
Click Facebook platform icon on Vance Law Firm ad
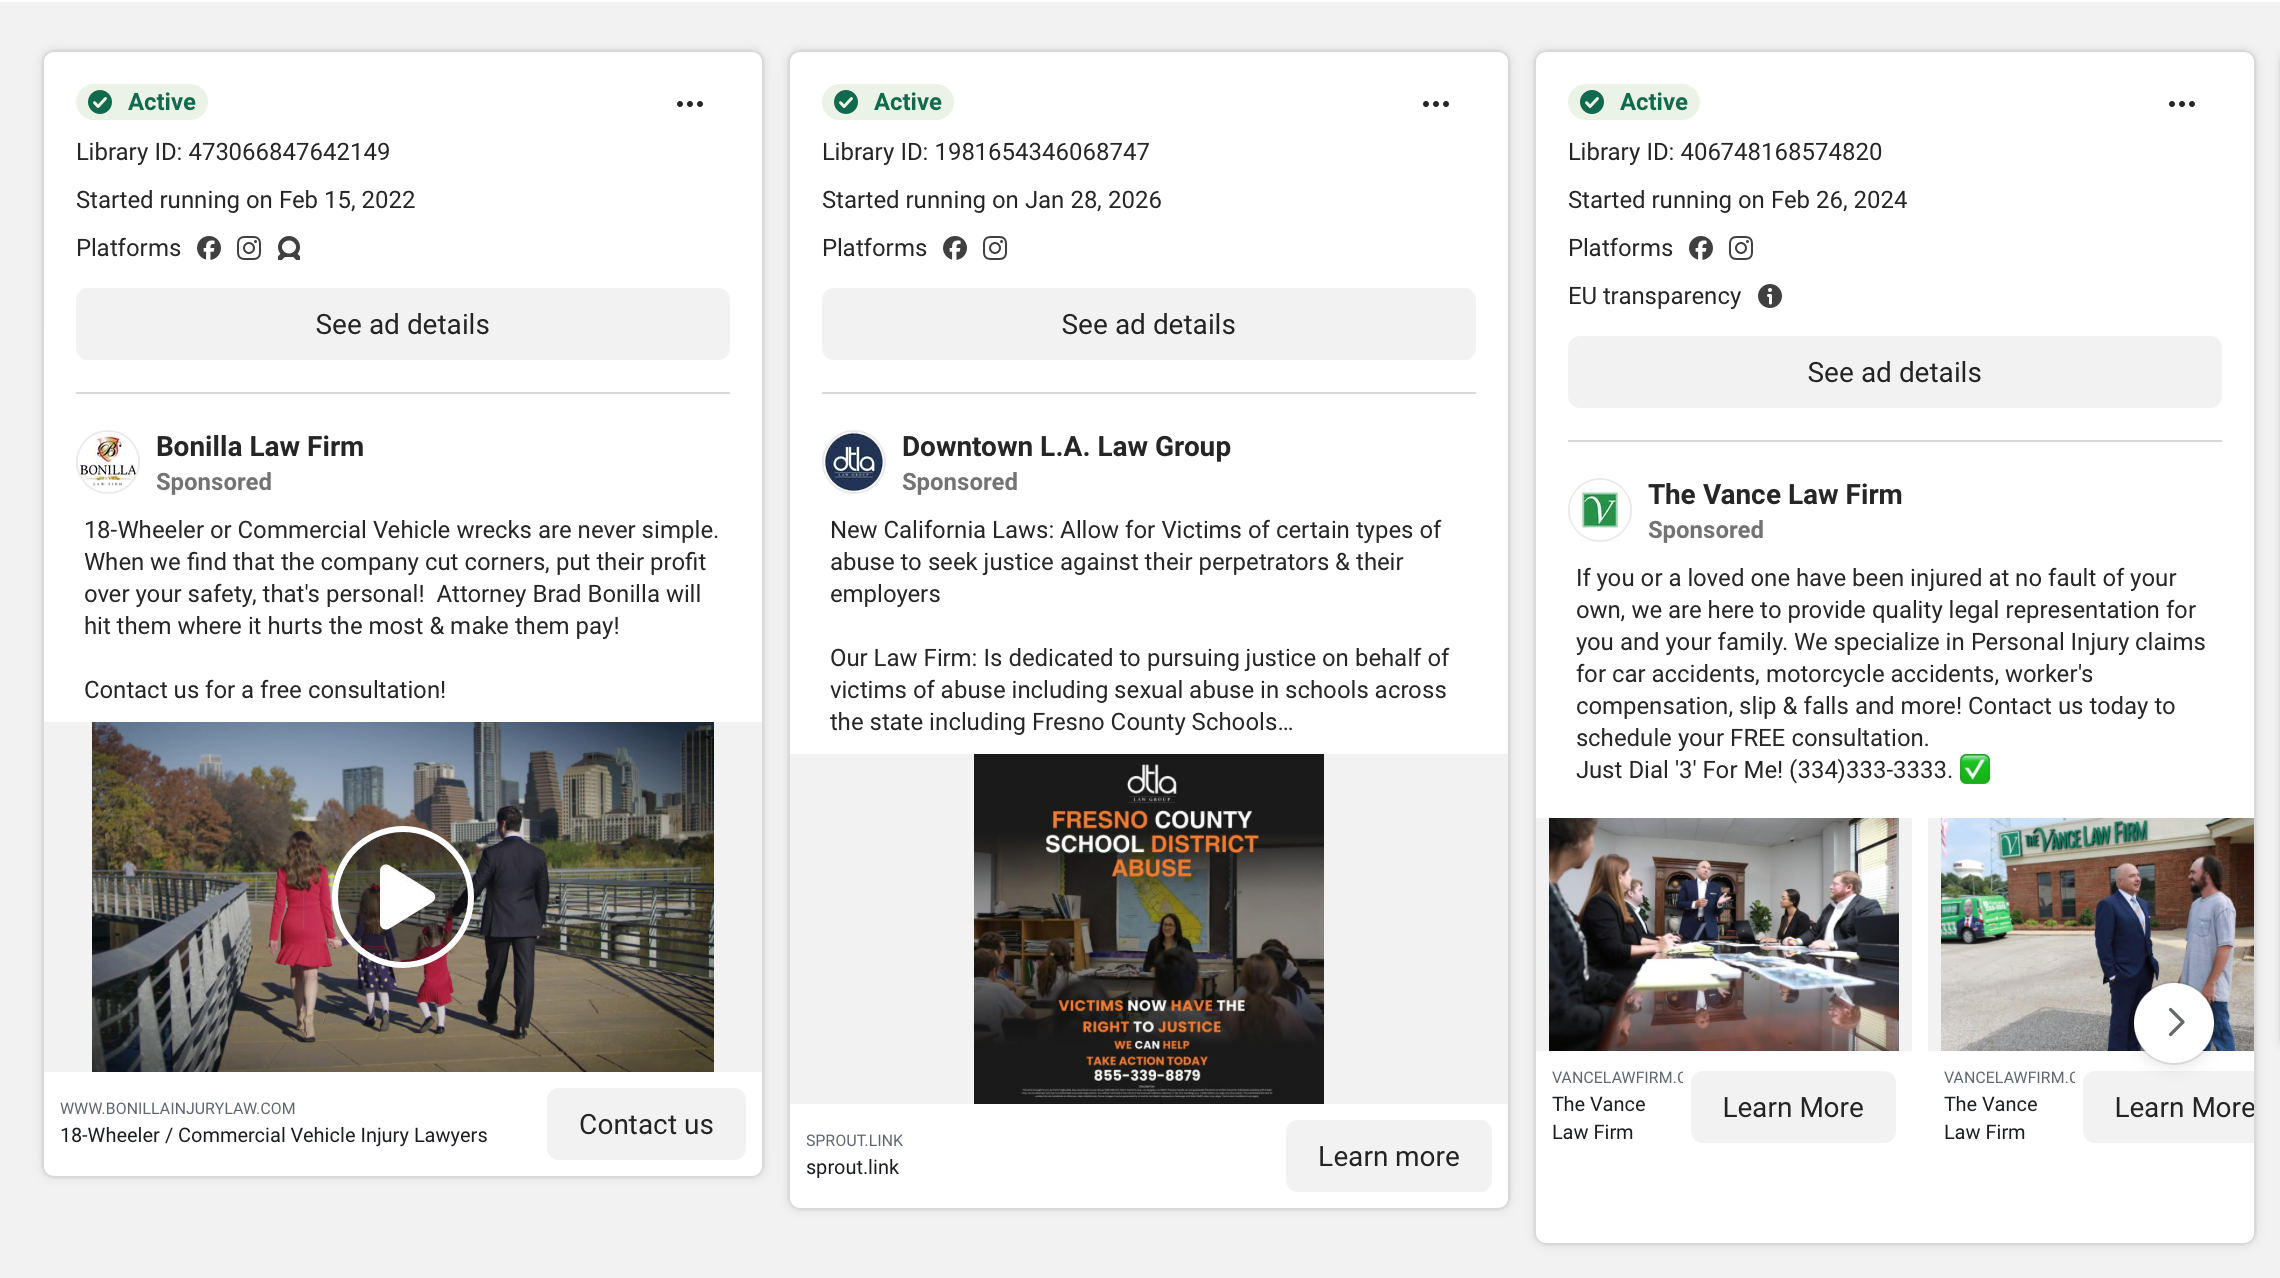[x=1701, y=248]
